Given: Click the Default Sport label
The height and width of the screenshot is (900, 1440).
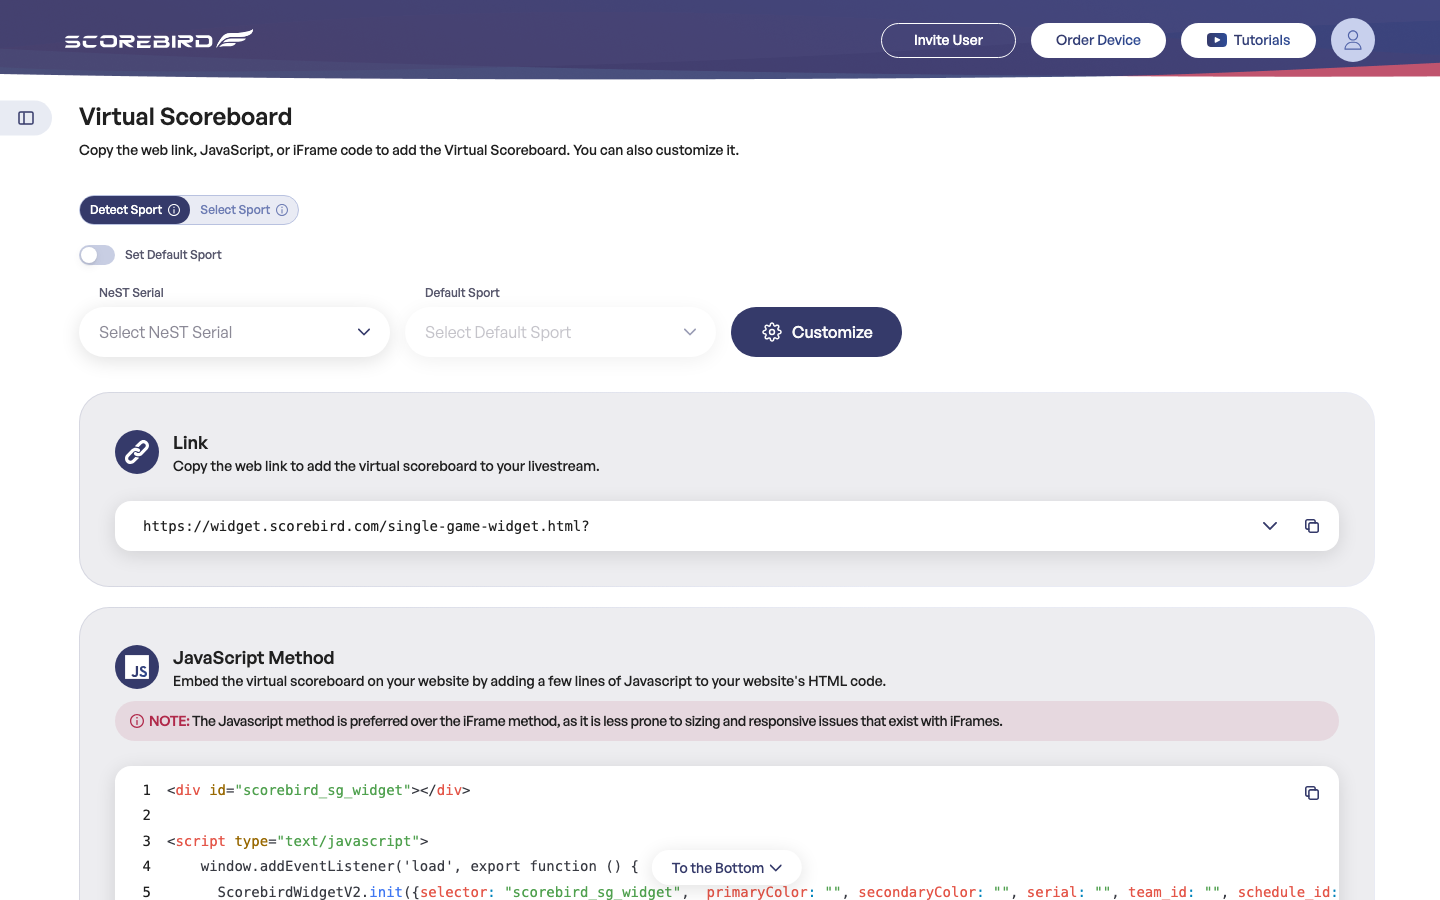Looking at the screenshot, I should (462, 293).
